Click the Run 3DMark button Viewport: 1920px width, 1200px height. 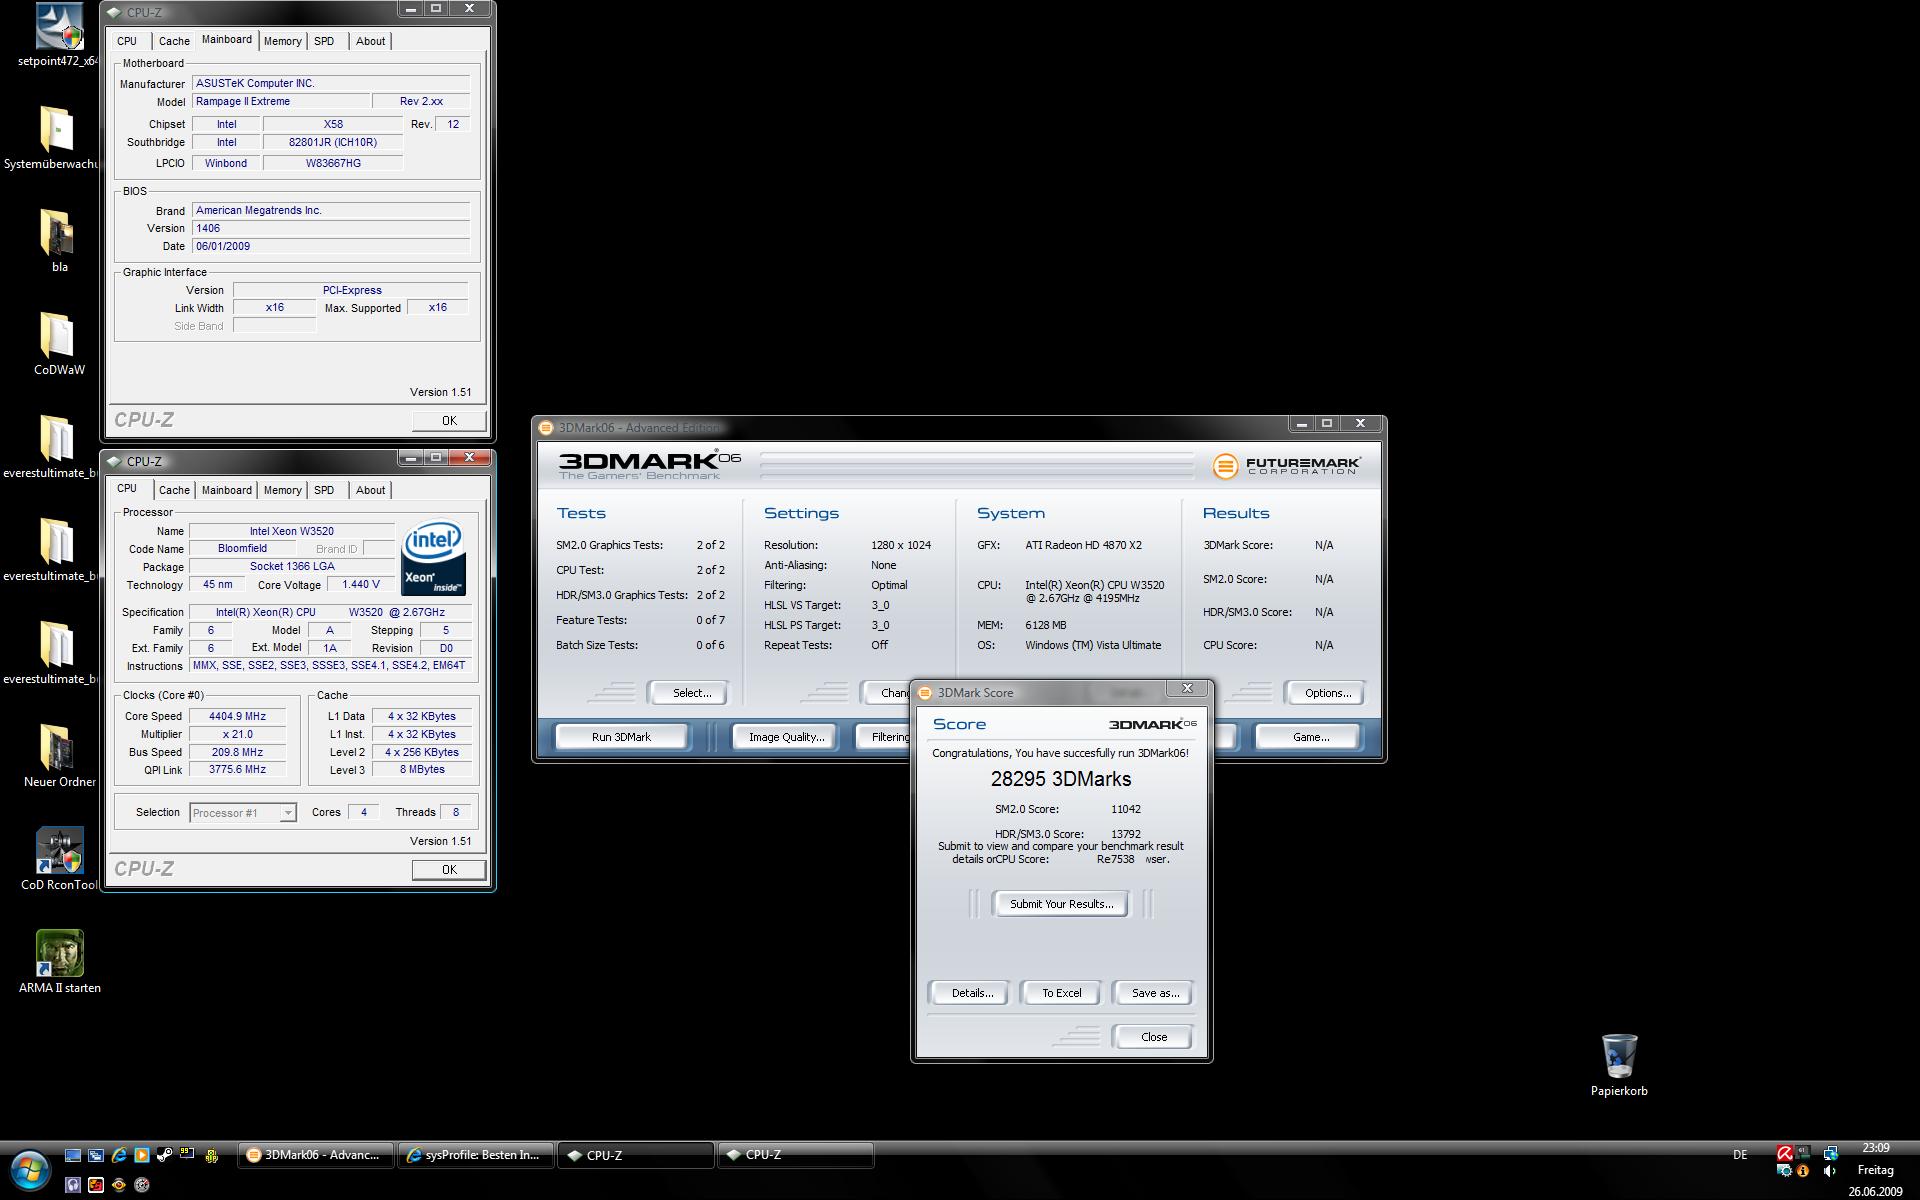tap(621, 737)
